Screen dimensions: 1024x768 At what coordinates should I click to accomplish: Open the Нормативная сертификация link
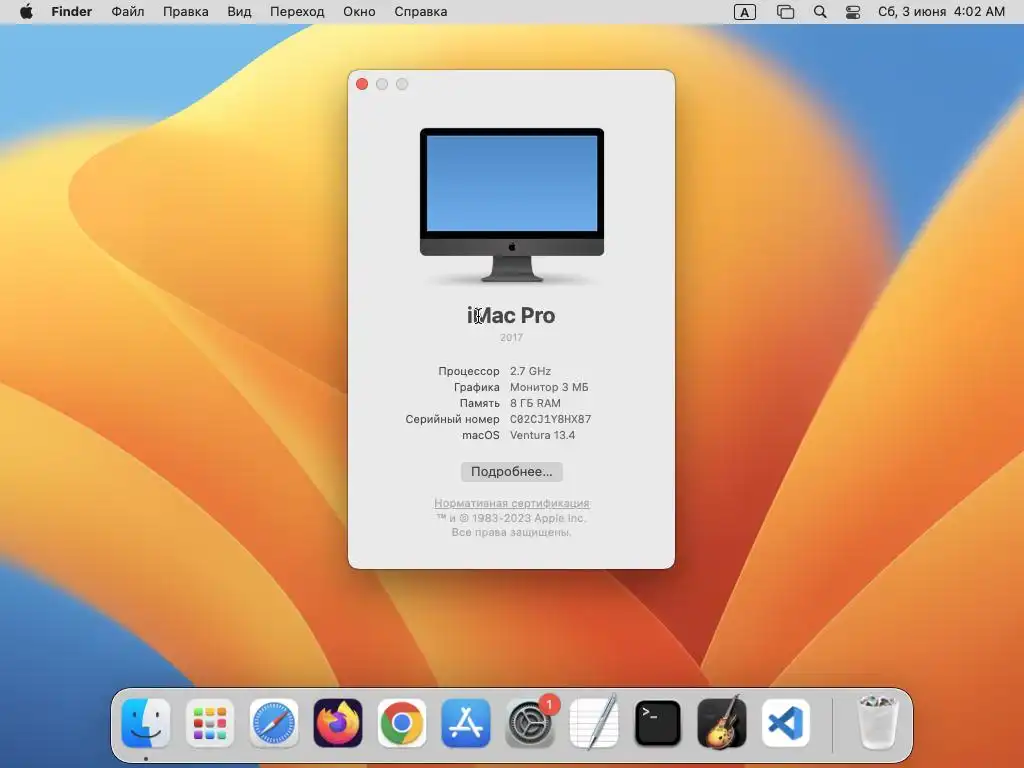pos(511,504)
